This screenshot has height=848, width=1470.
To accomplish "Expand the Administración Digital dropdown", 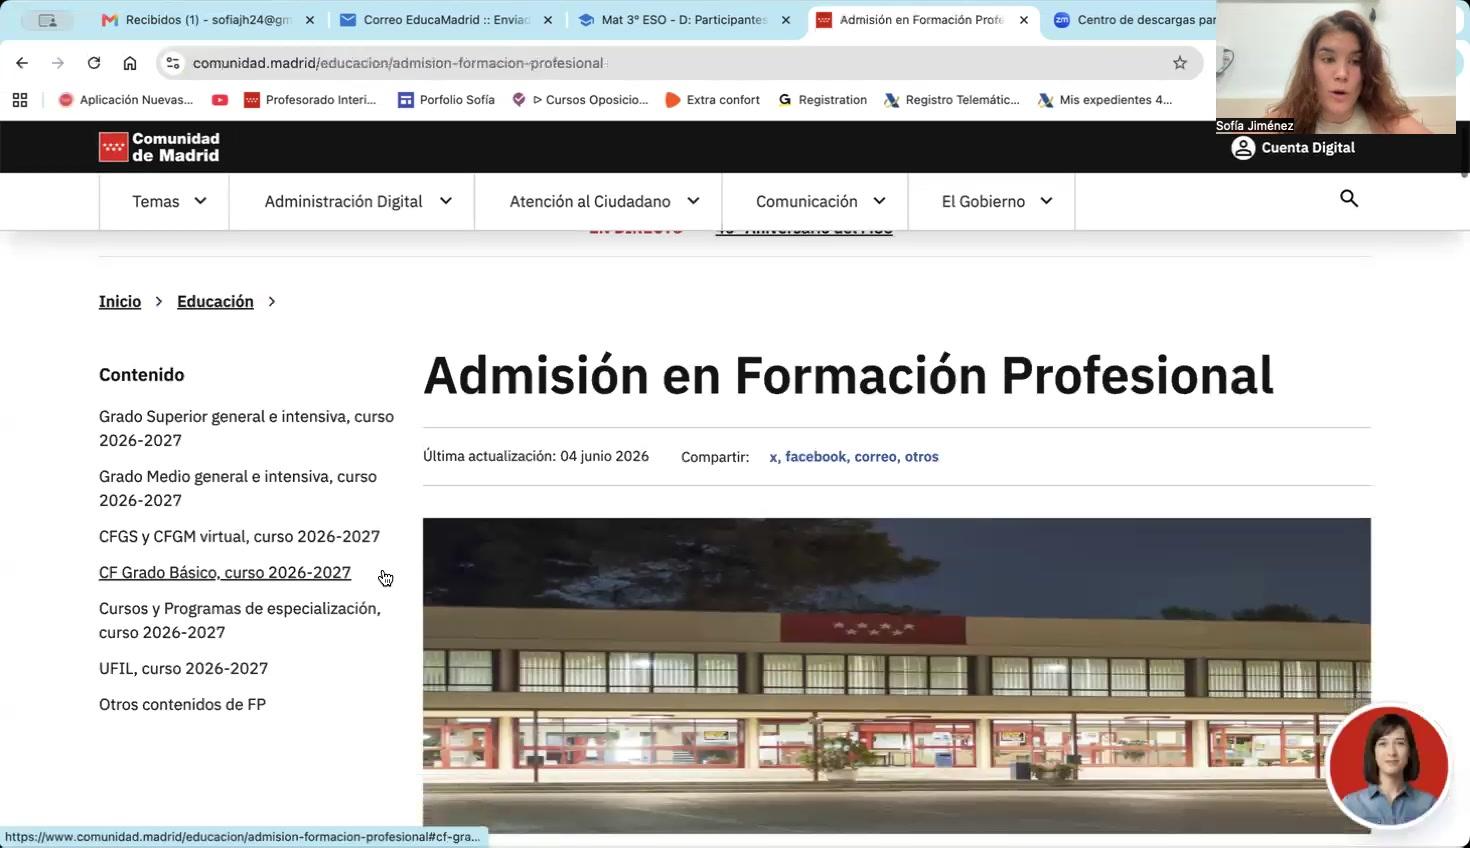I will click(357, 201).
